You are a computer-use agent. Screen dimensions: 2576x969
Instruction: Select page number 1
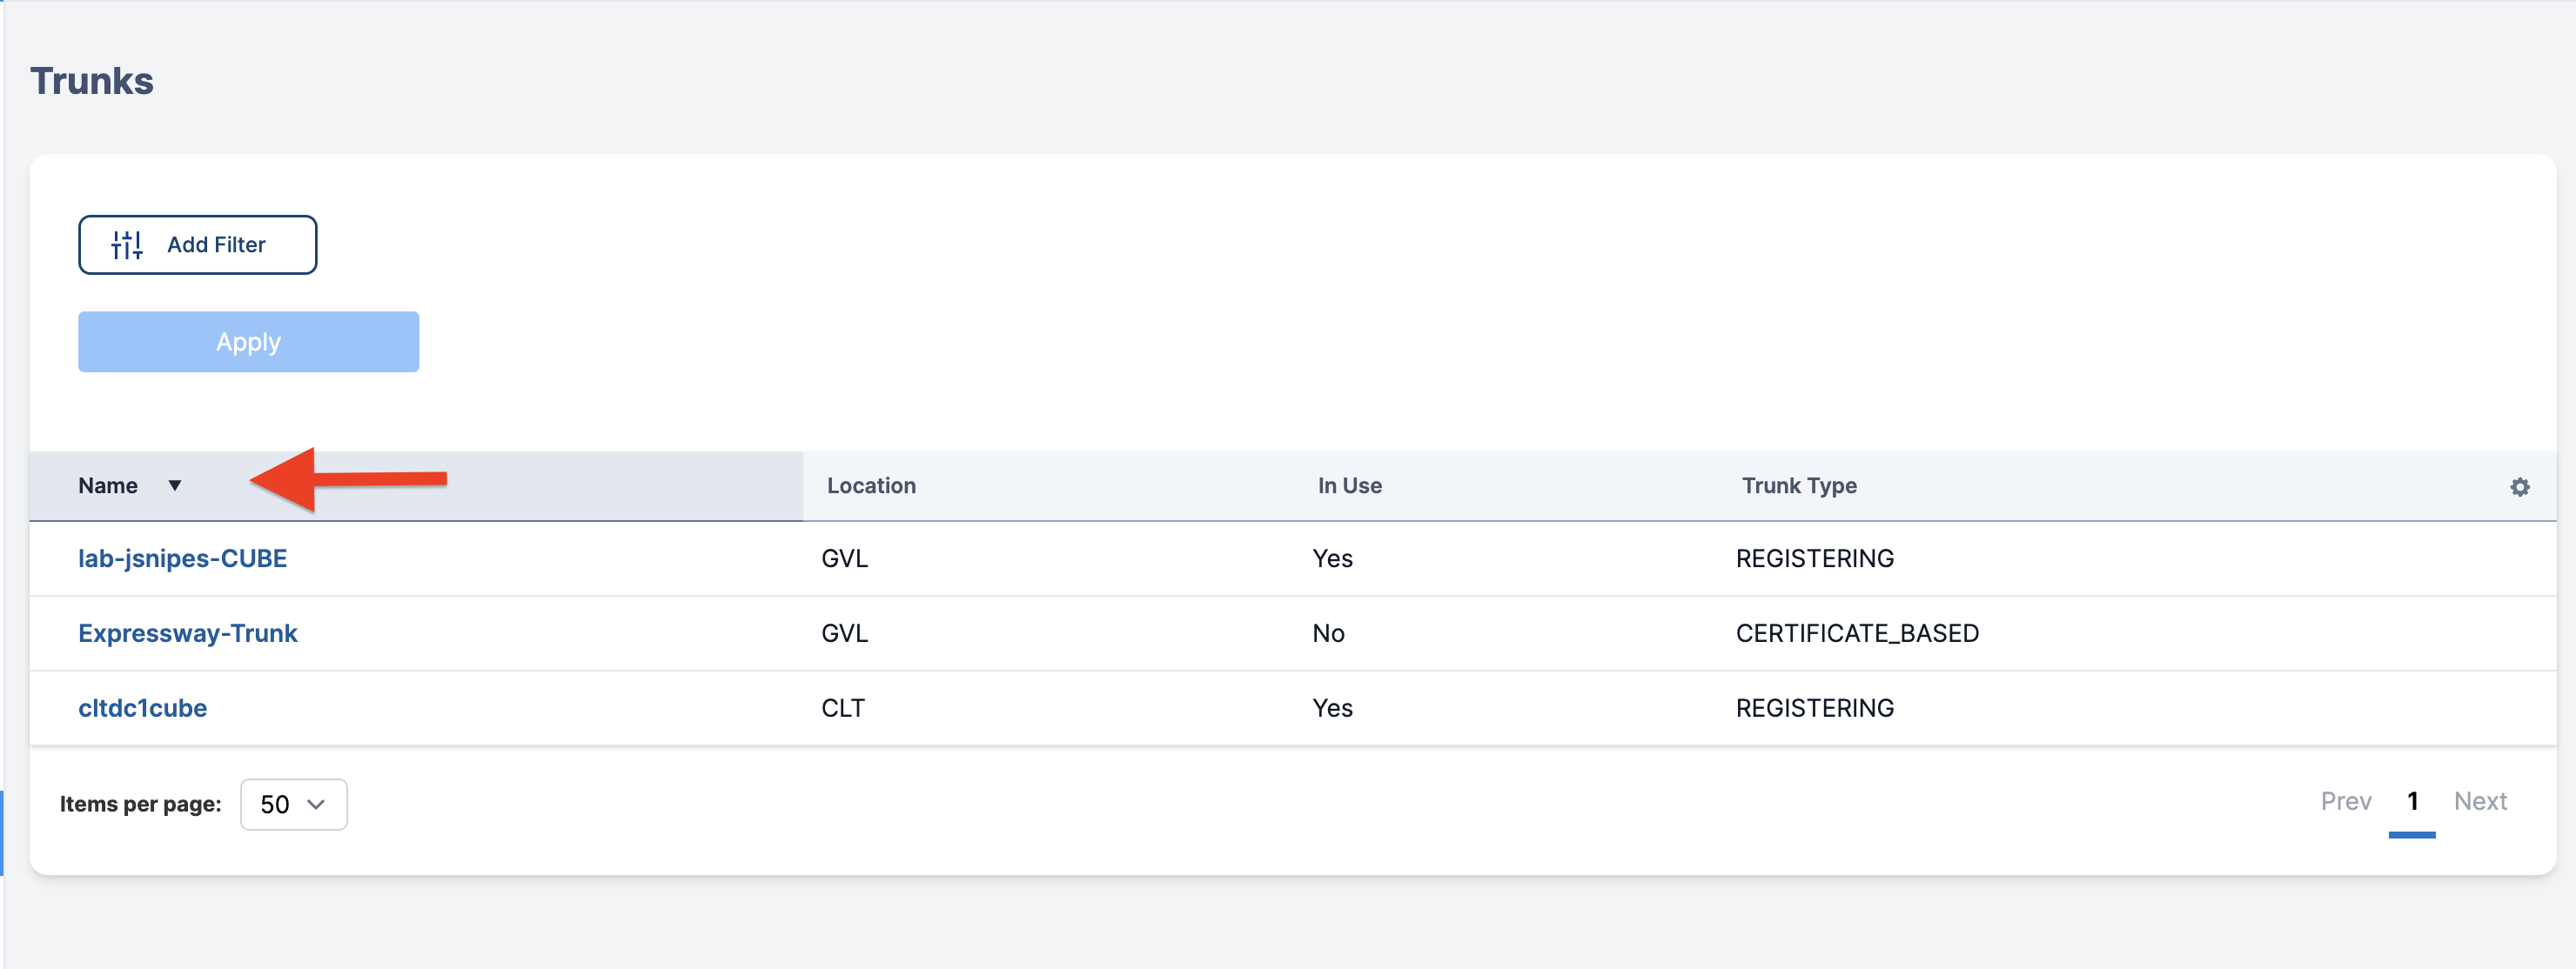click(2411, 801)
